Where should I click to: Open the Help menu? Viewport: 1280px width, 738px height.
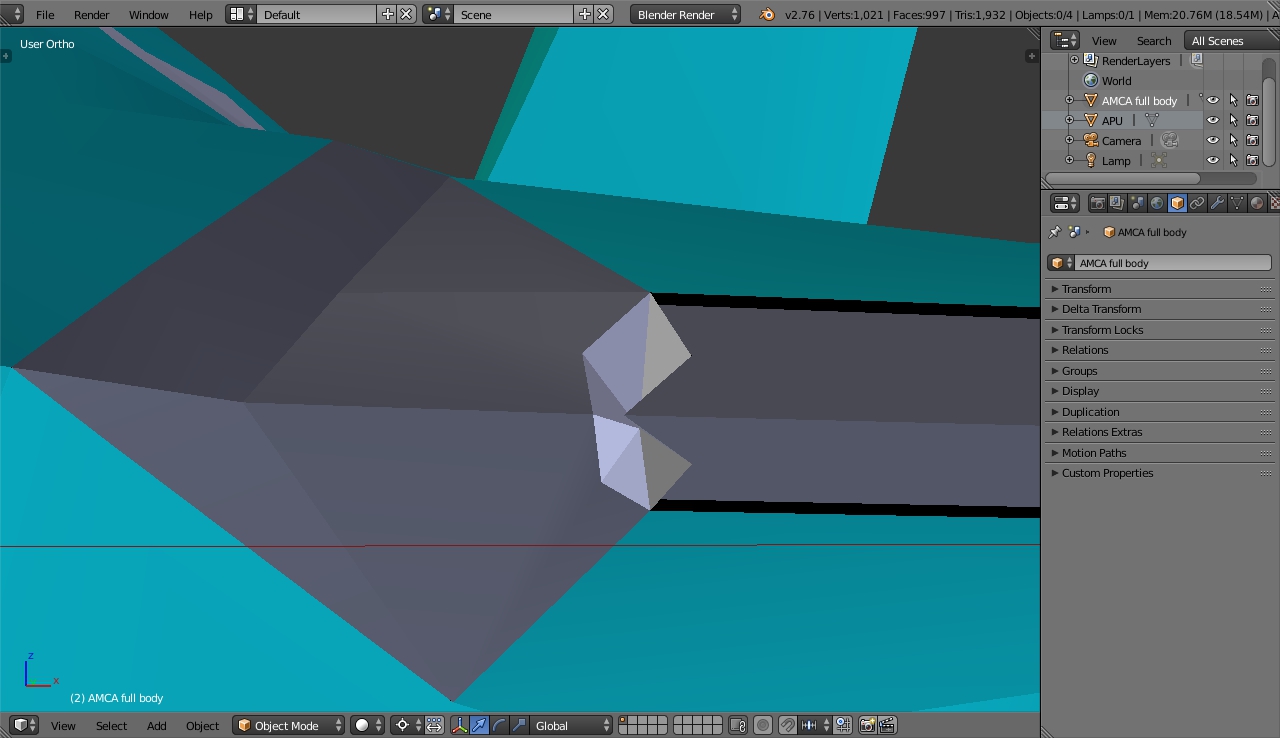click(x=201, y=15)
